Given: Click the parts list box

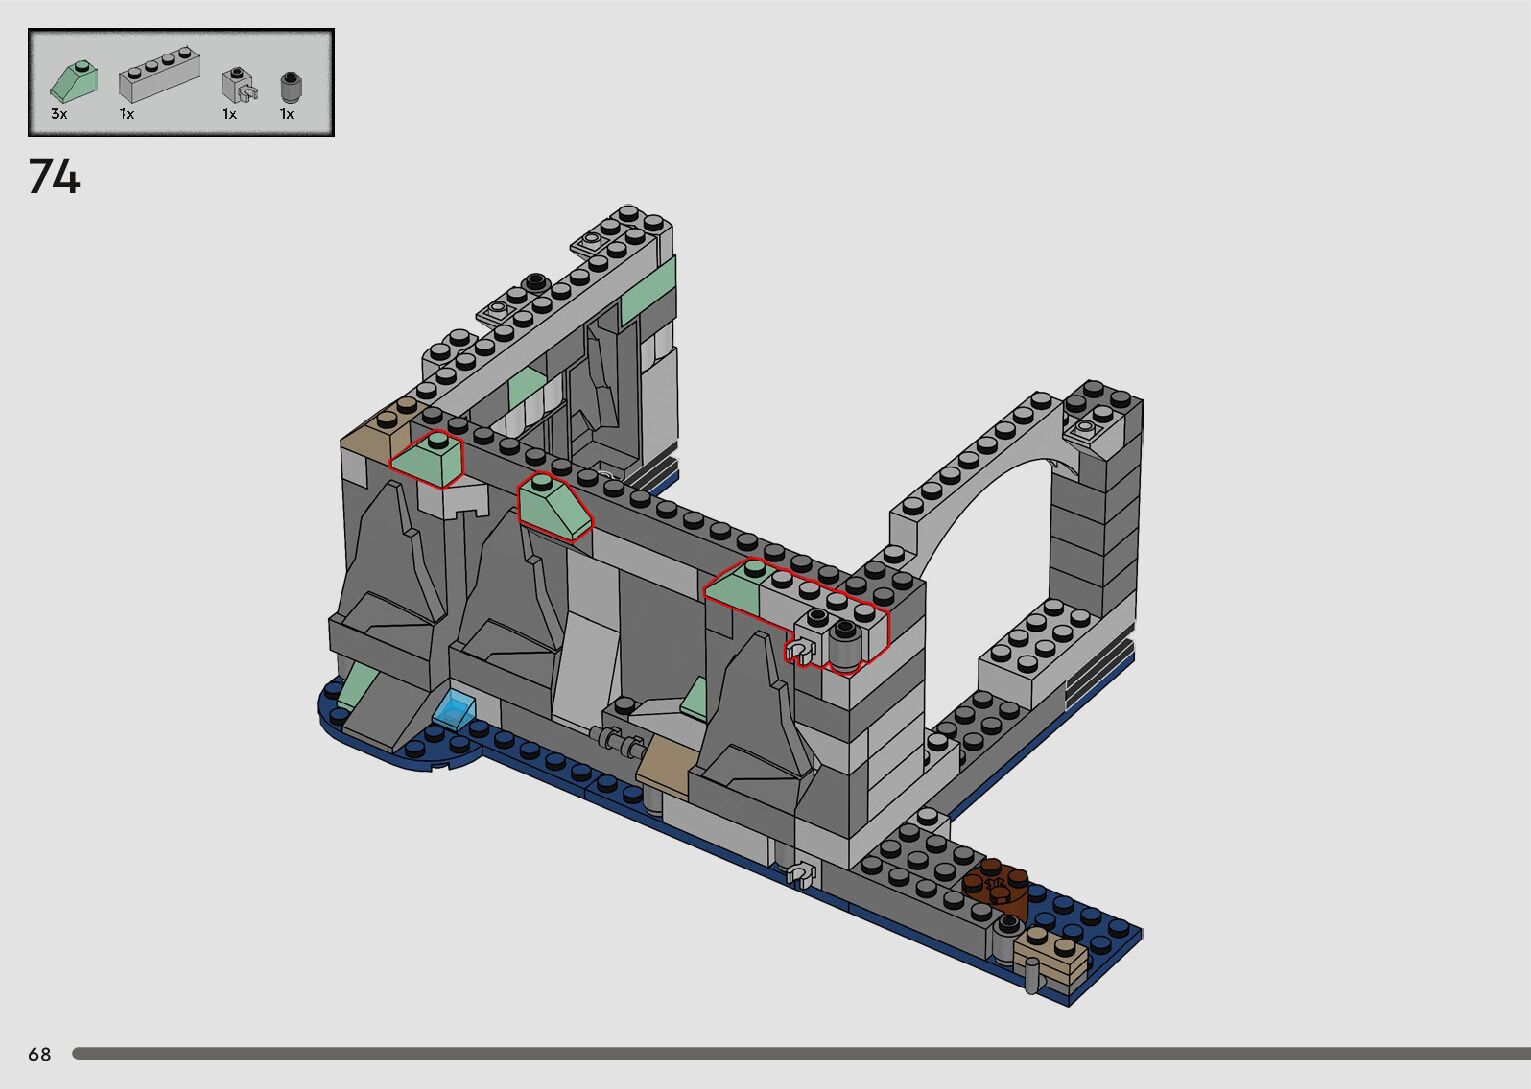Looking at the screenshot, I should coord(181,82).
